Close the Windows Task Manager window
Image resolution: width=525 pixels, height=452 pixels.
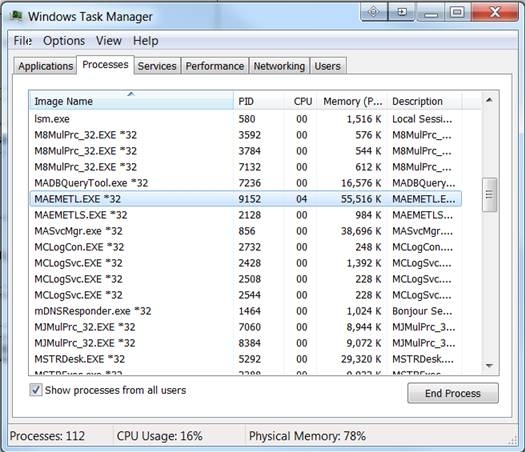click(x=495, y=12)
